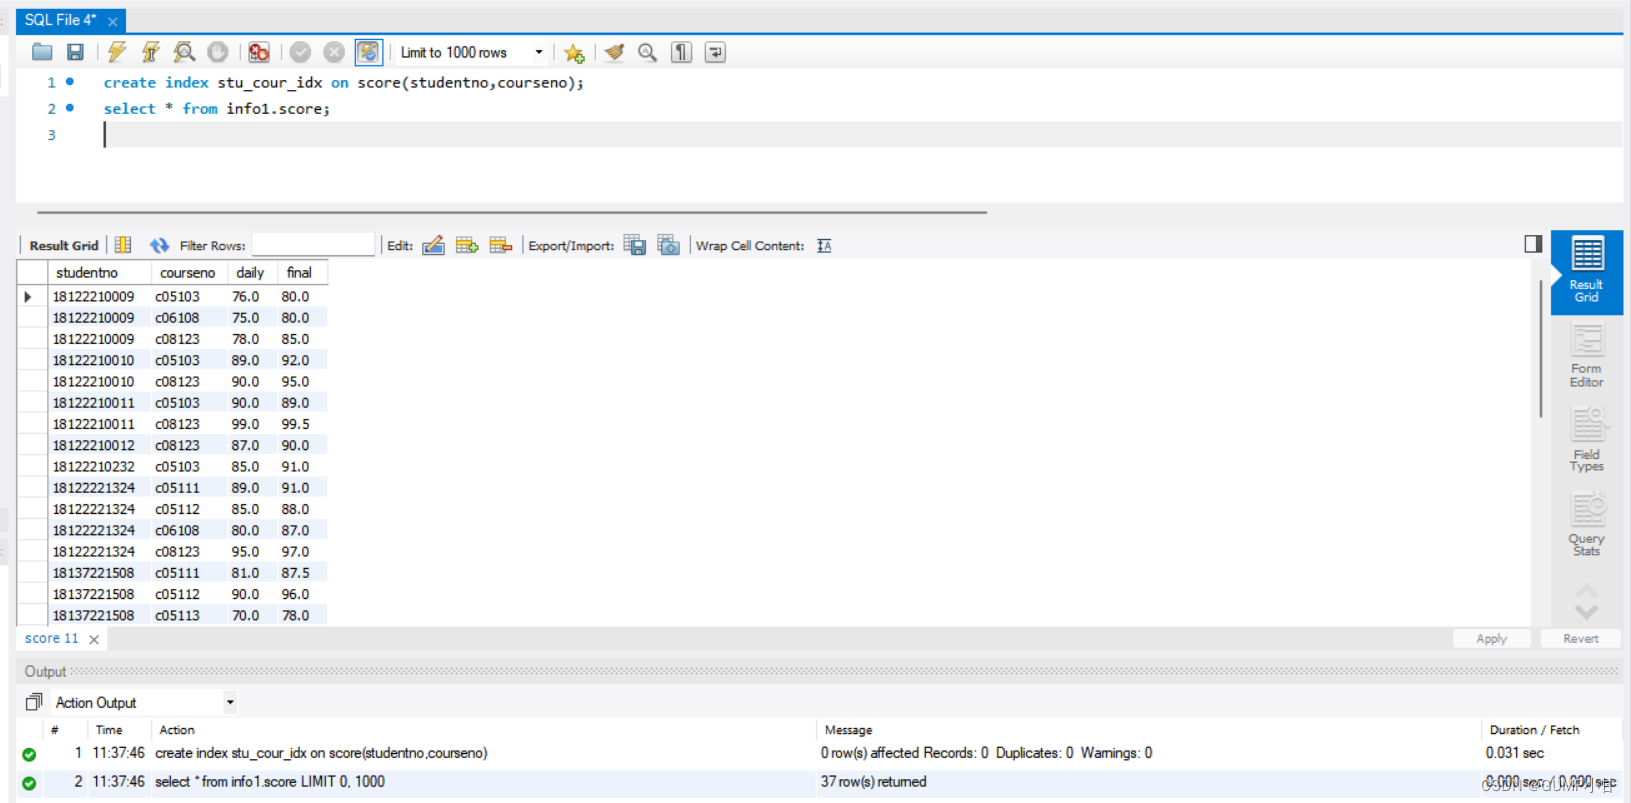Toggle auto-commit mode icon
1631x803 pixels.
click(368, 52)
